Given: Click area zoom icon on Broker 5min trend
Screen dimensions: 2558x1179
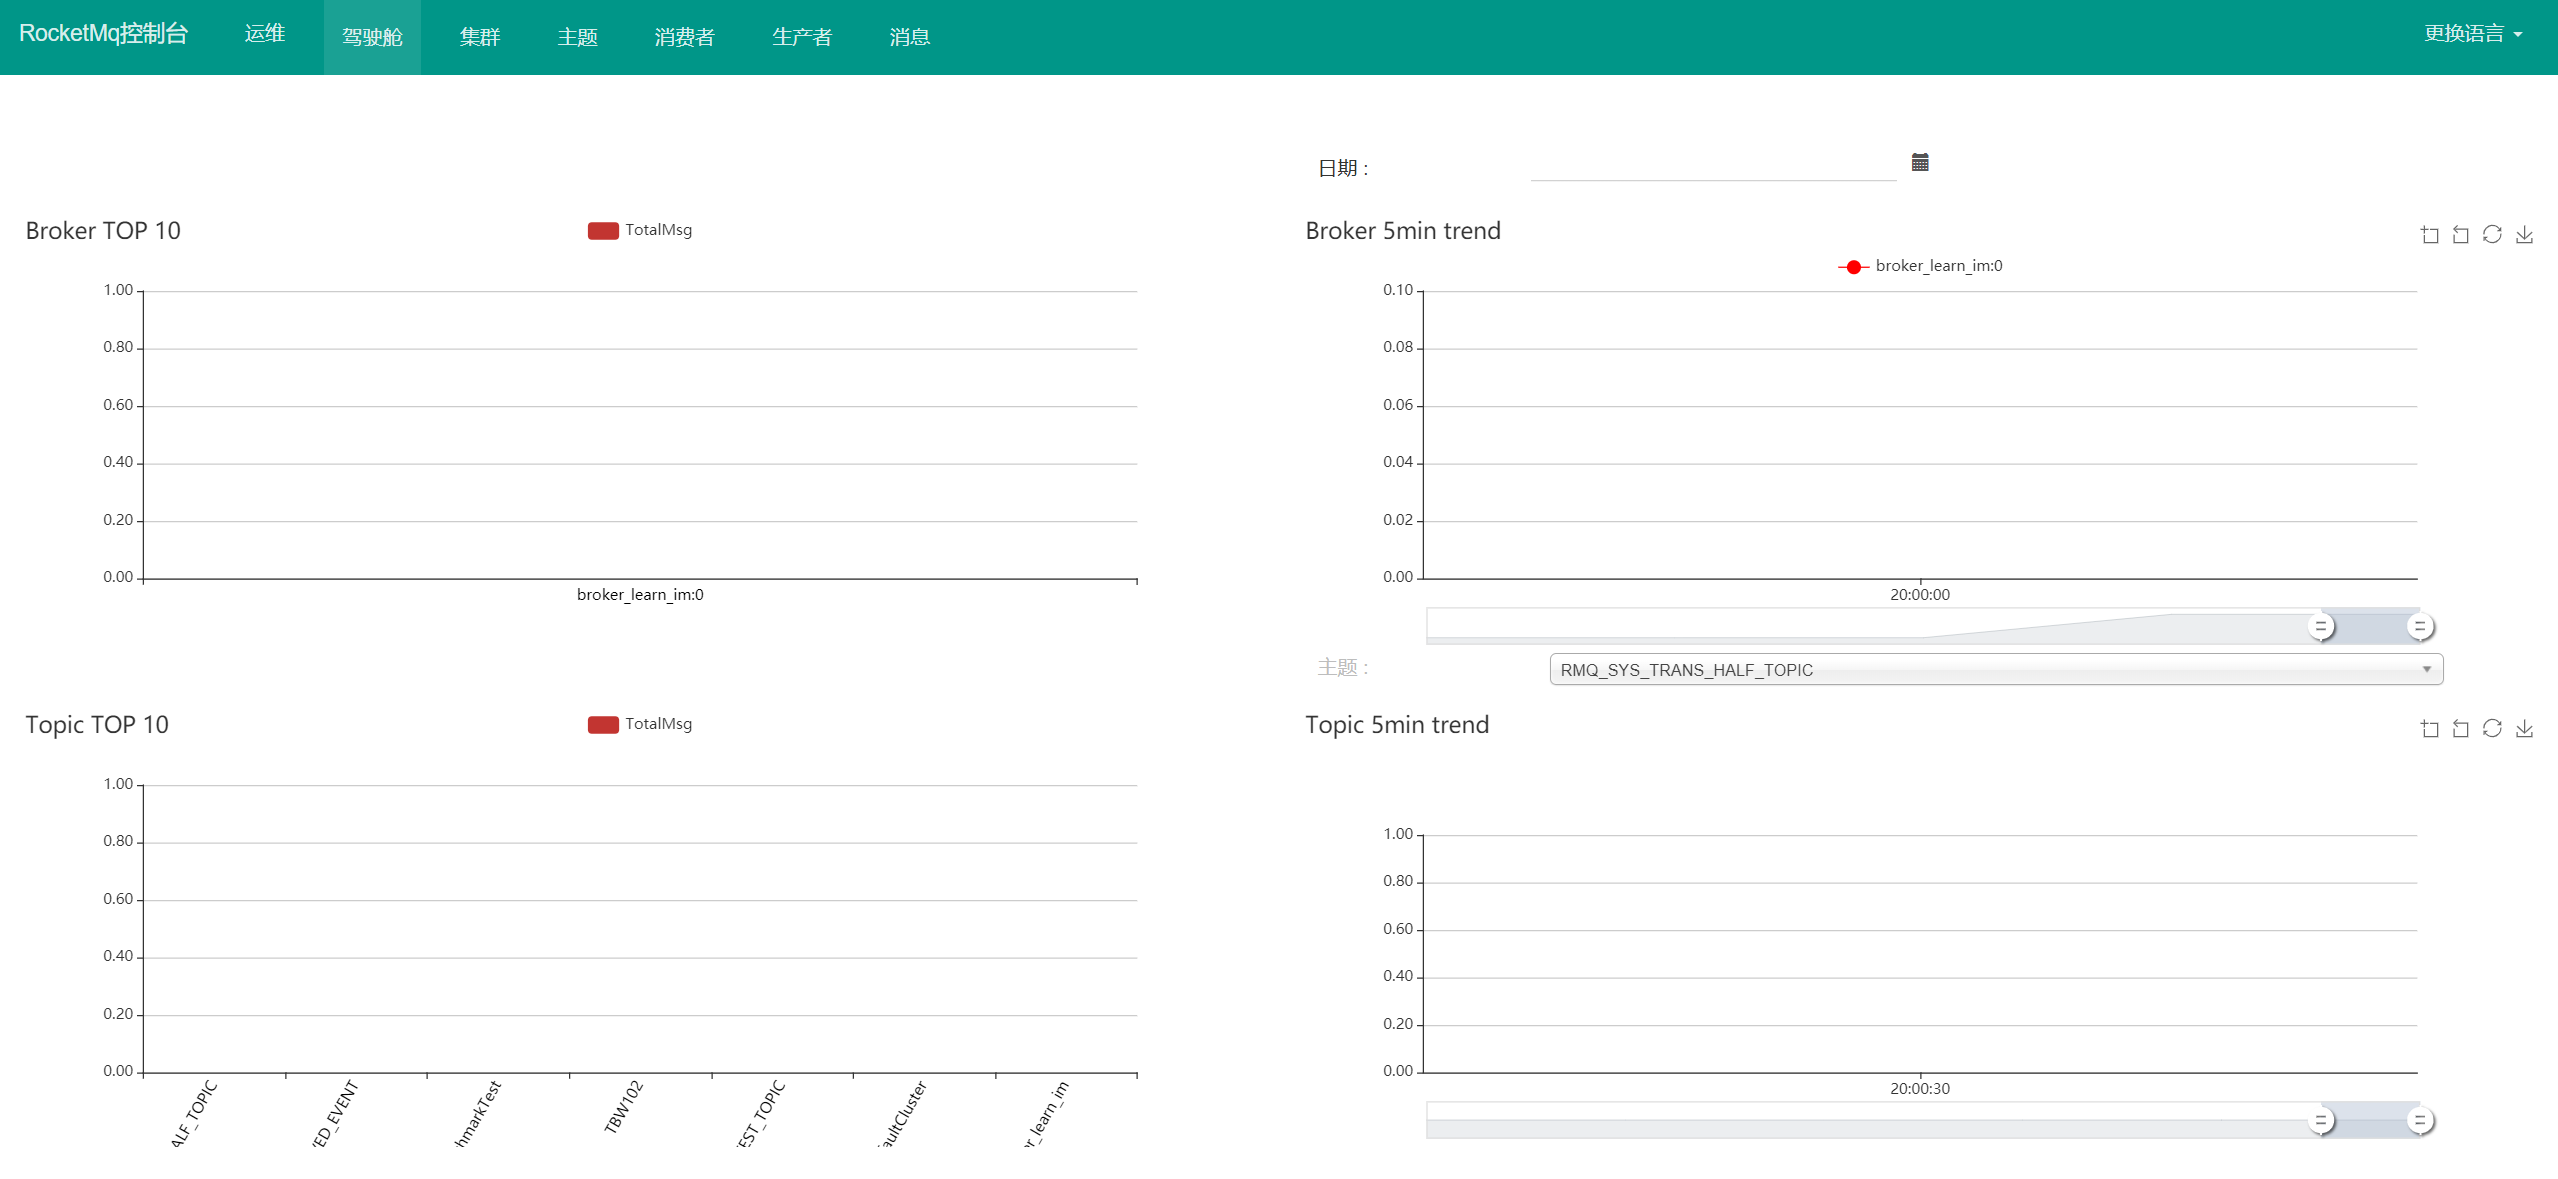Looking at the screenshot, I should [x=2429, y=235].
